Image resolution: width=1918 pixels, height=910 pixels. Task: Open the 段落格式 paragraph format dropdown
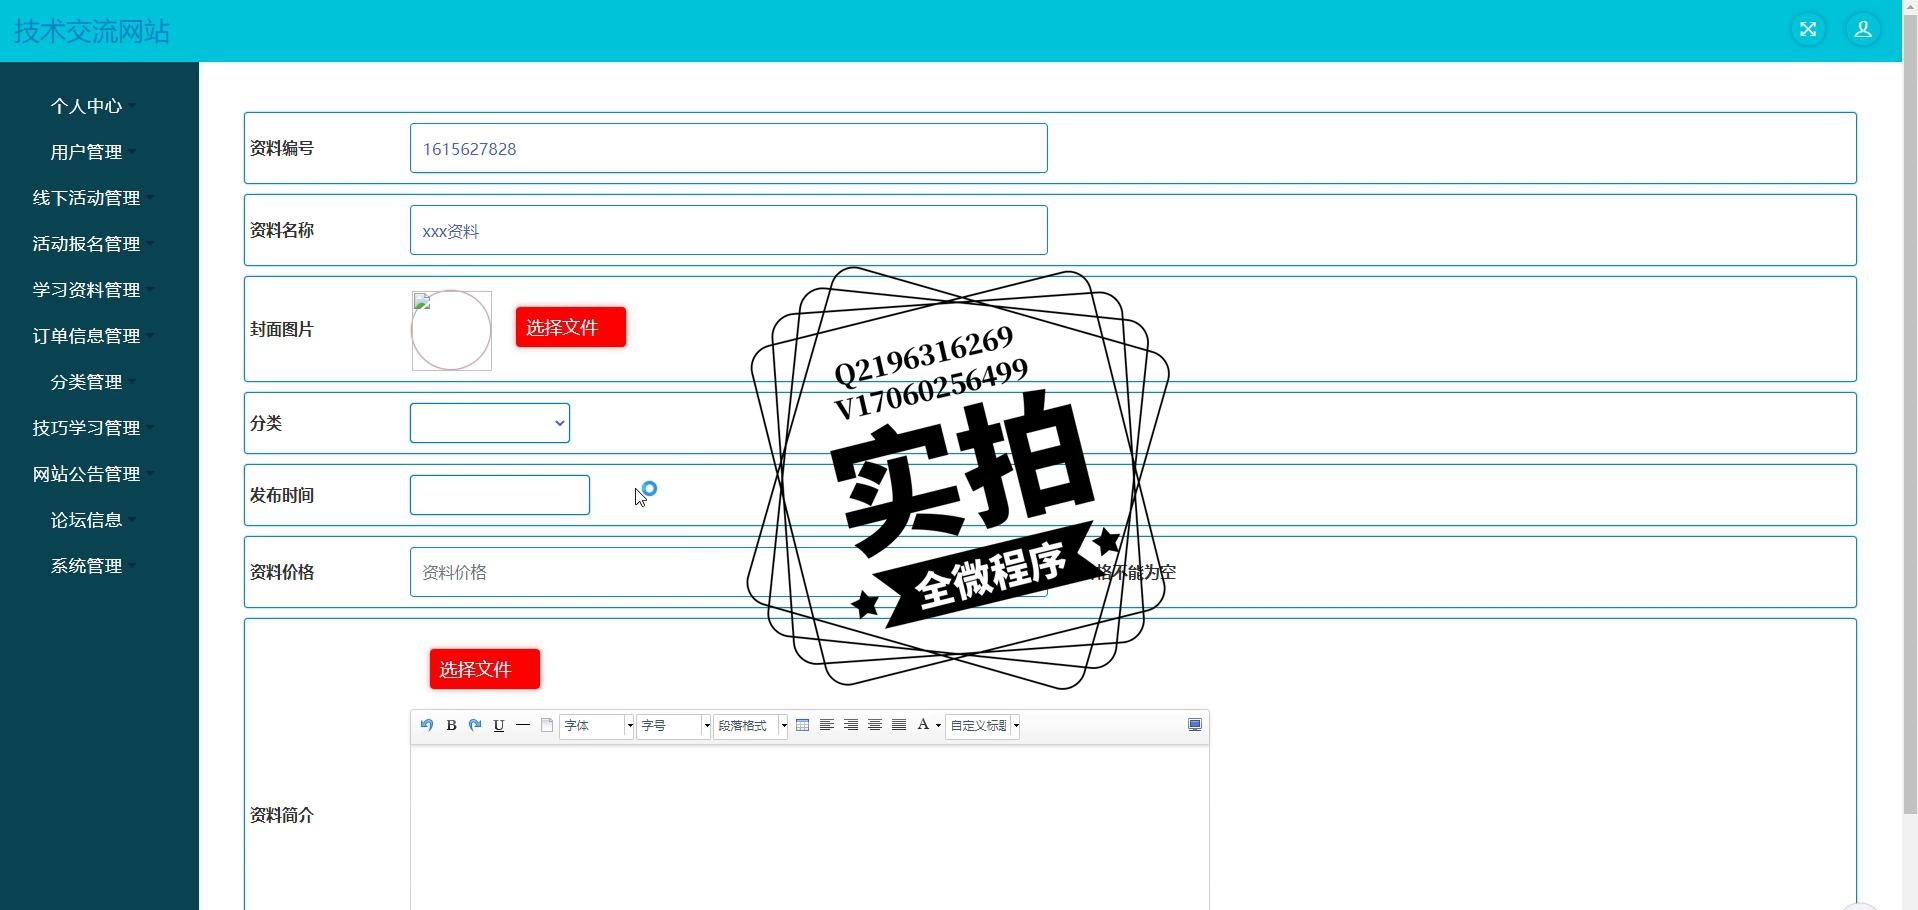[x=751, y=726]
